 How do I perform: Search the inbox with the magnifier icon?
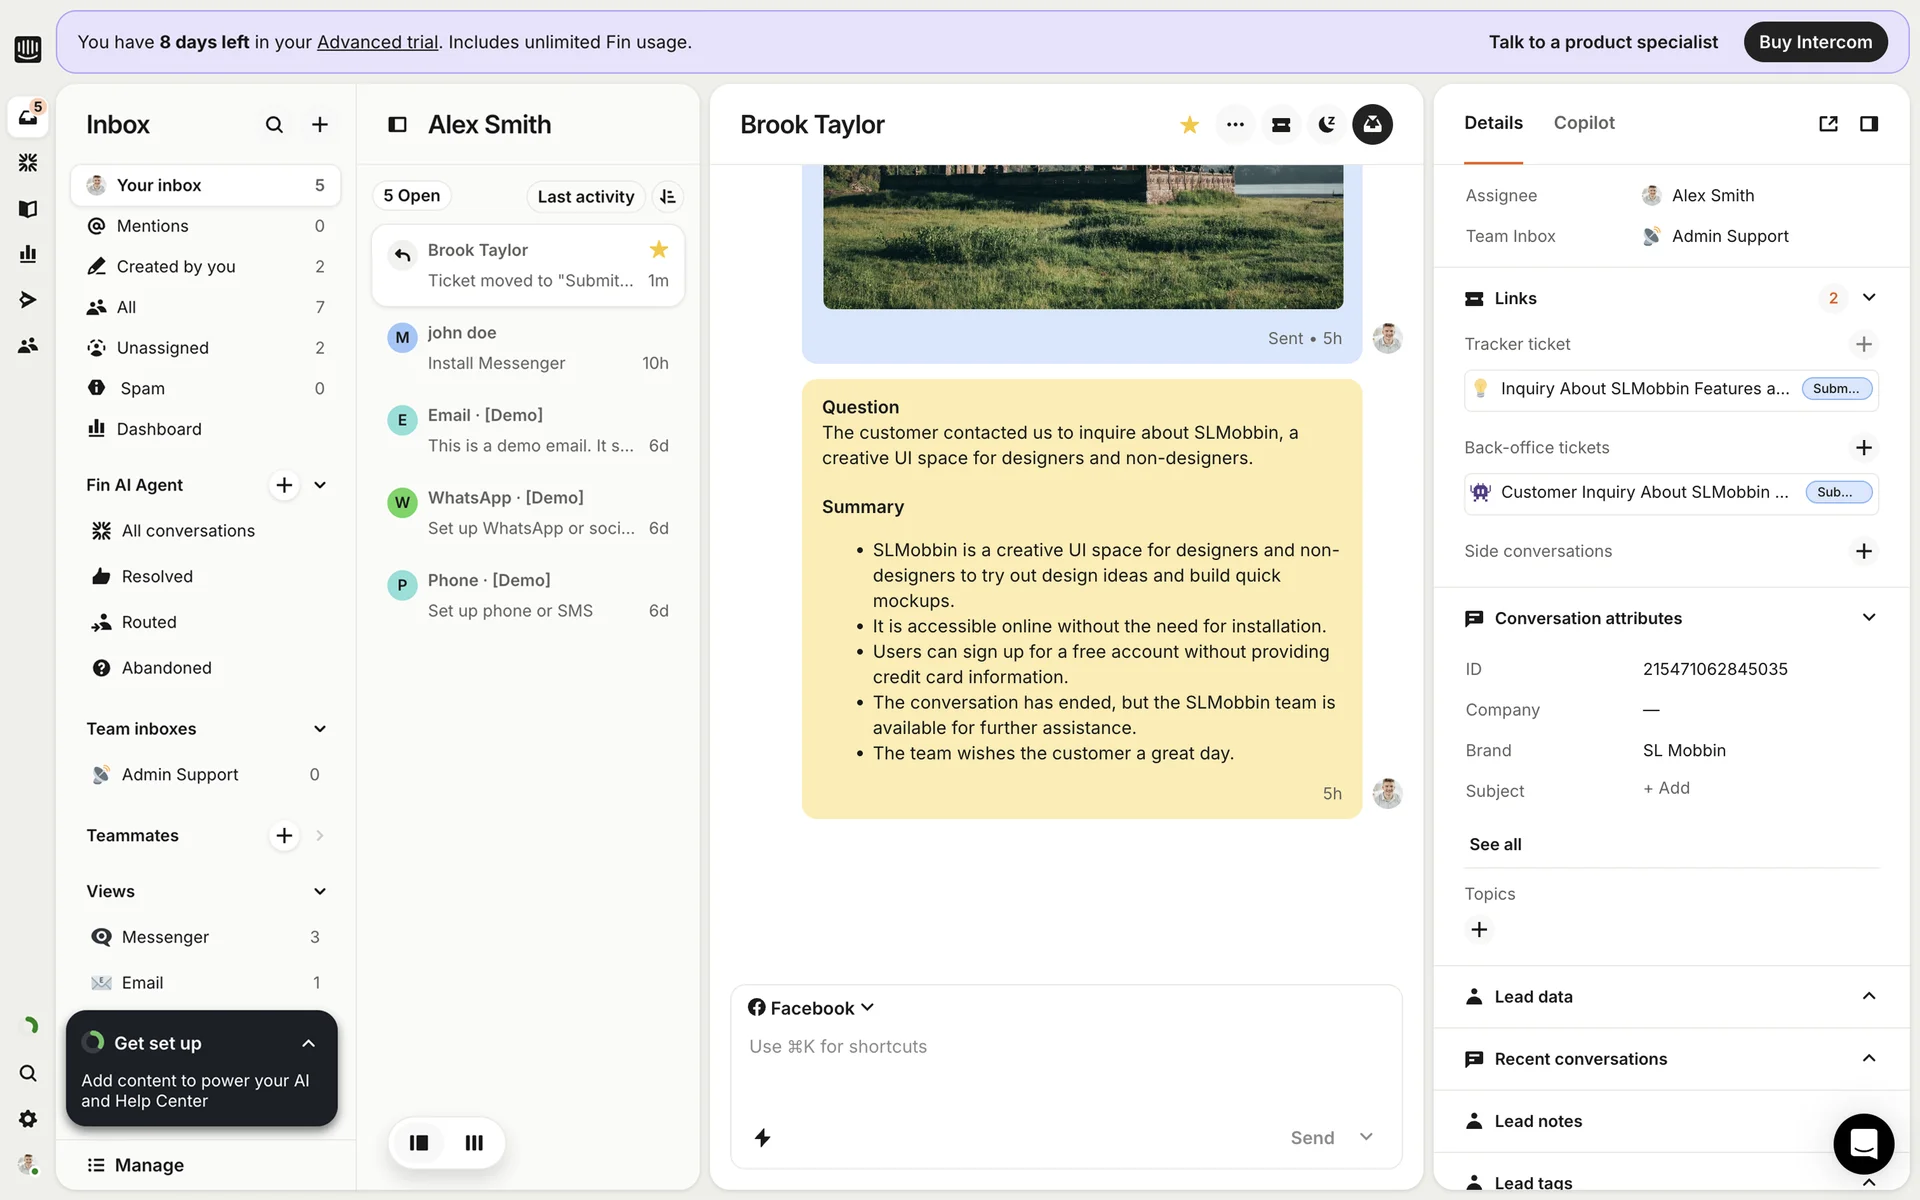(274, 125)
